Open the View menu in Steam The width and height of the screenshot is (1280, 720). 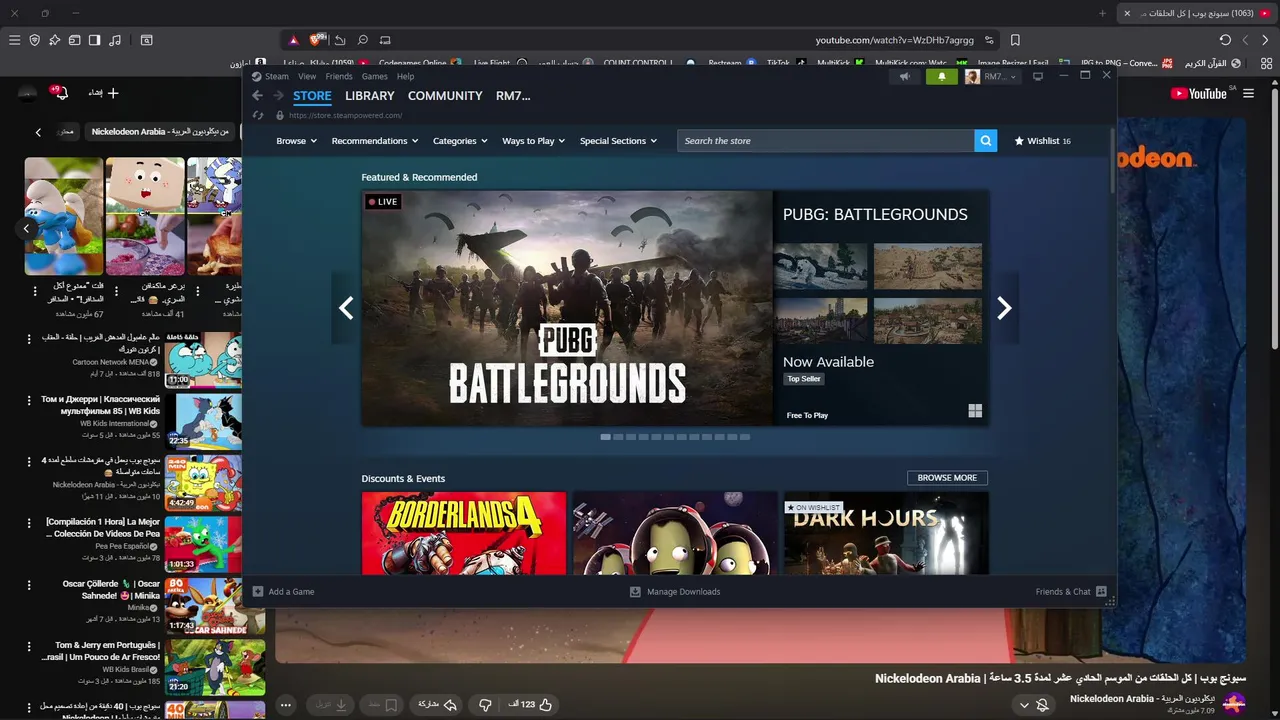[x=307, y=76]
